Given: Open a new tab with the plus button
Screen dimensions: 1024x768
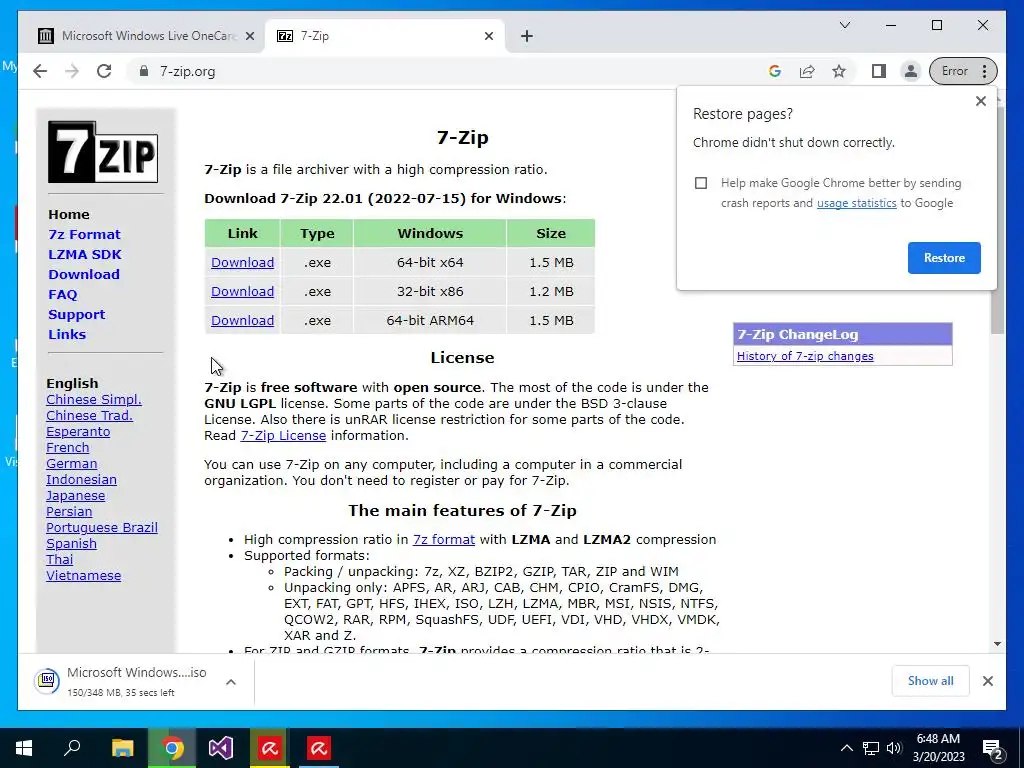Looking at the screenshot, I should click(527, 36).
